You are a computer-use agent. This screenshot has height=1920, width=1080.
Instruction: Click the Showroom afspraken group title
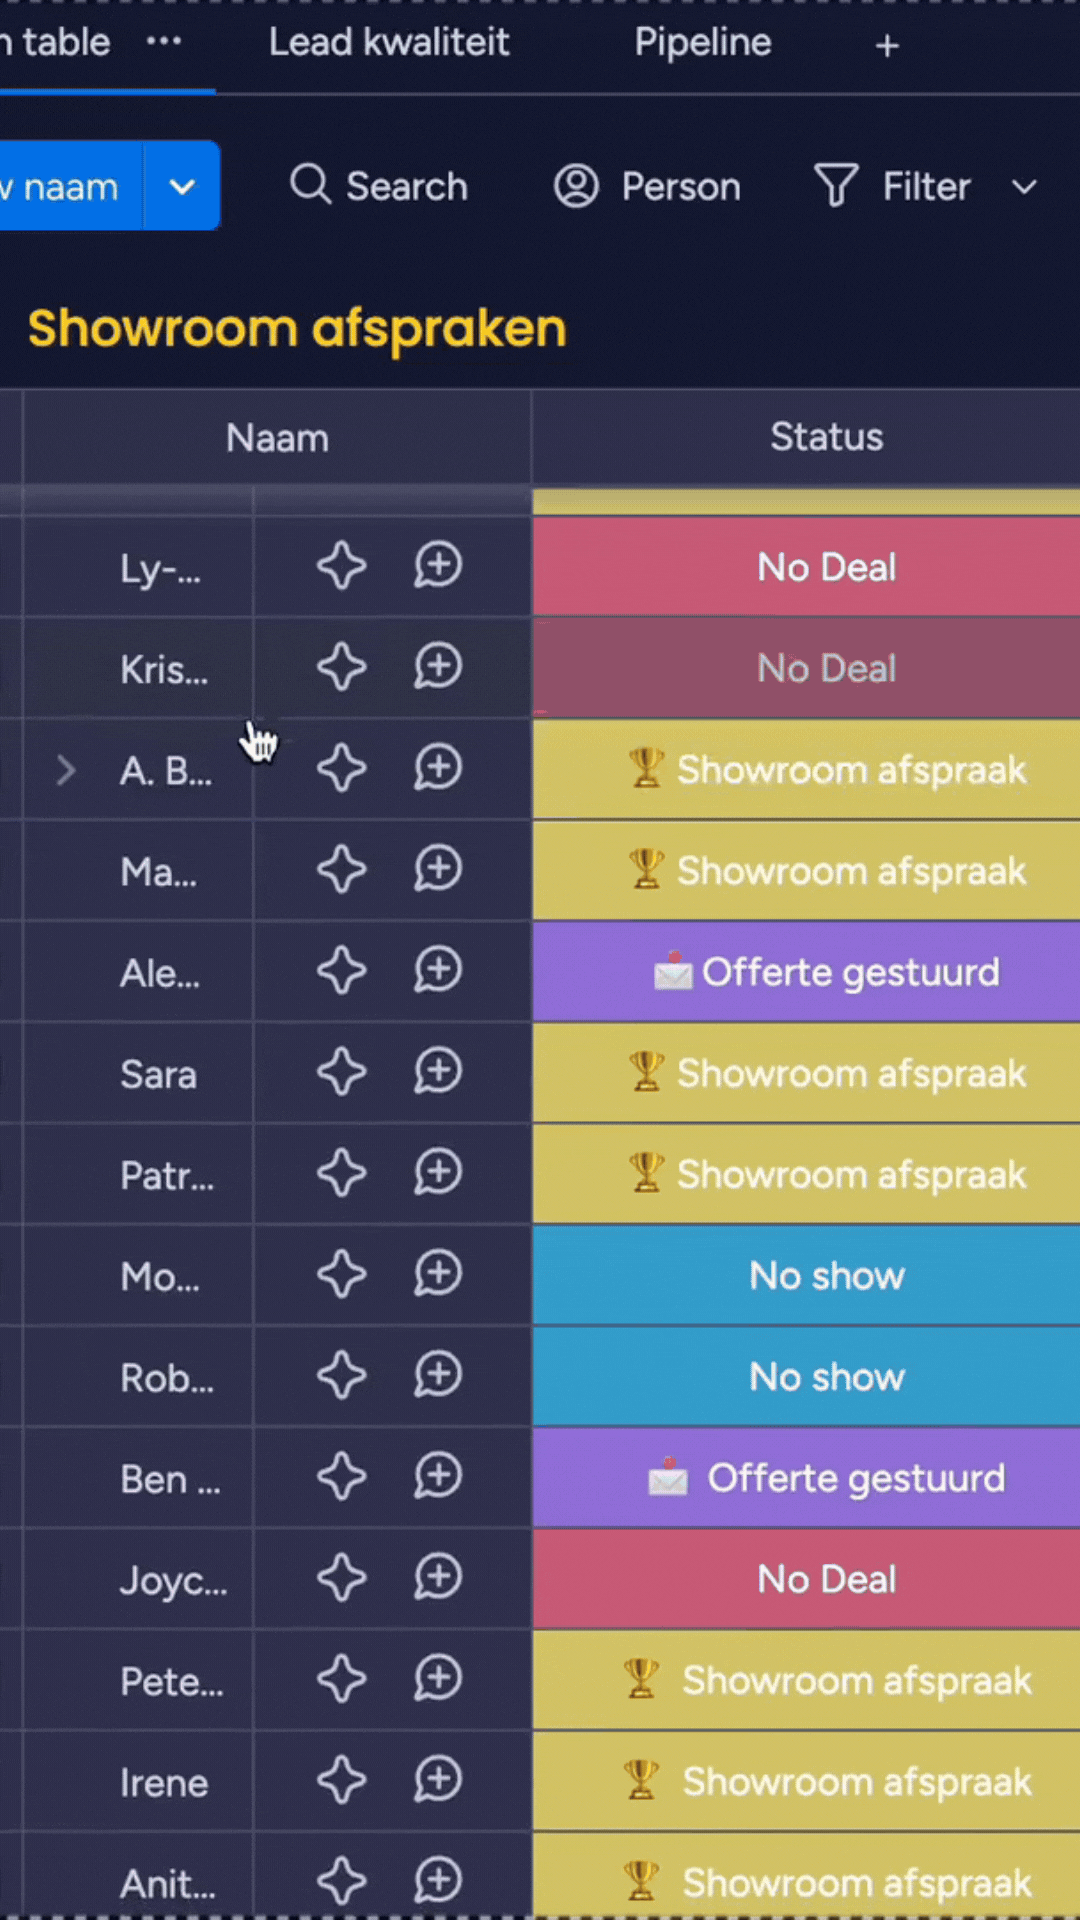tap(297, 328)
